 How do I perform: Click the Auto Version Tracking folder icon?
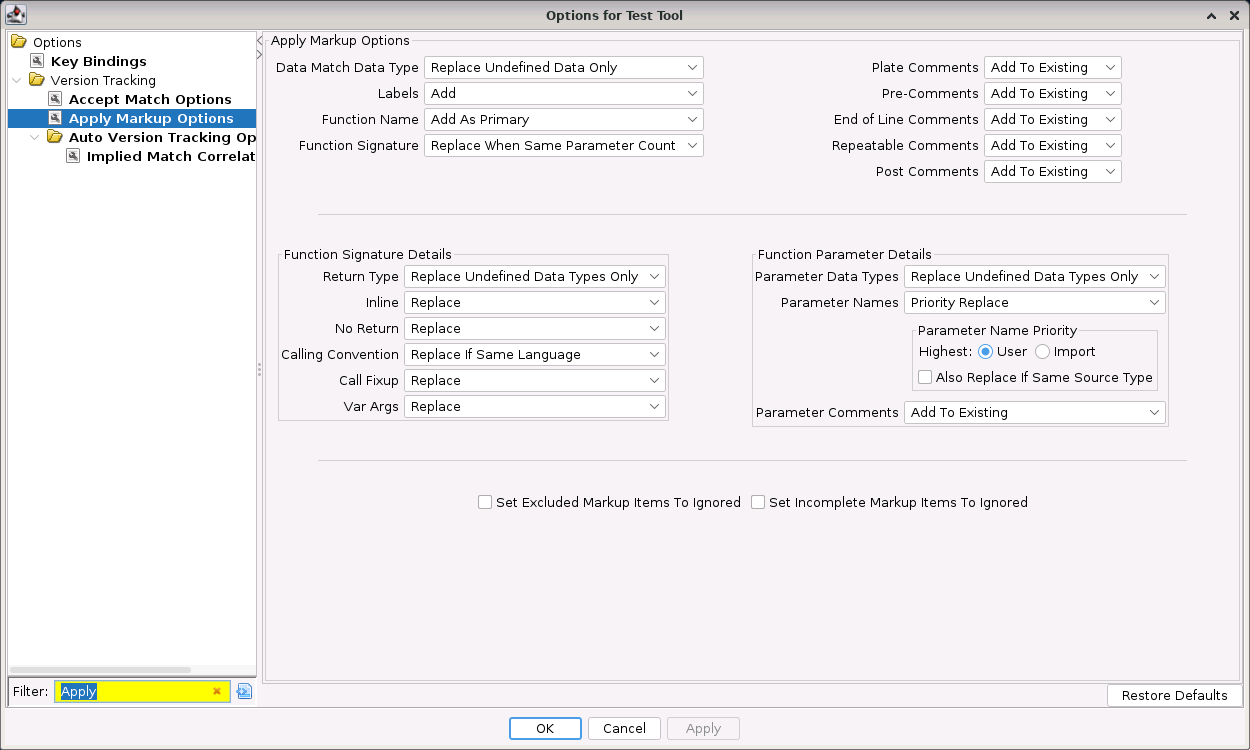point(55,137)
